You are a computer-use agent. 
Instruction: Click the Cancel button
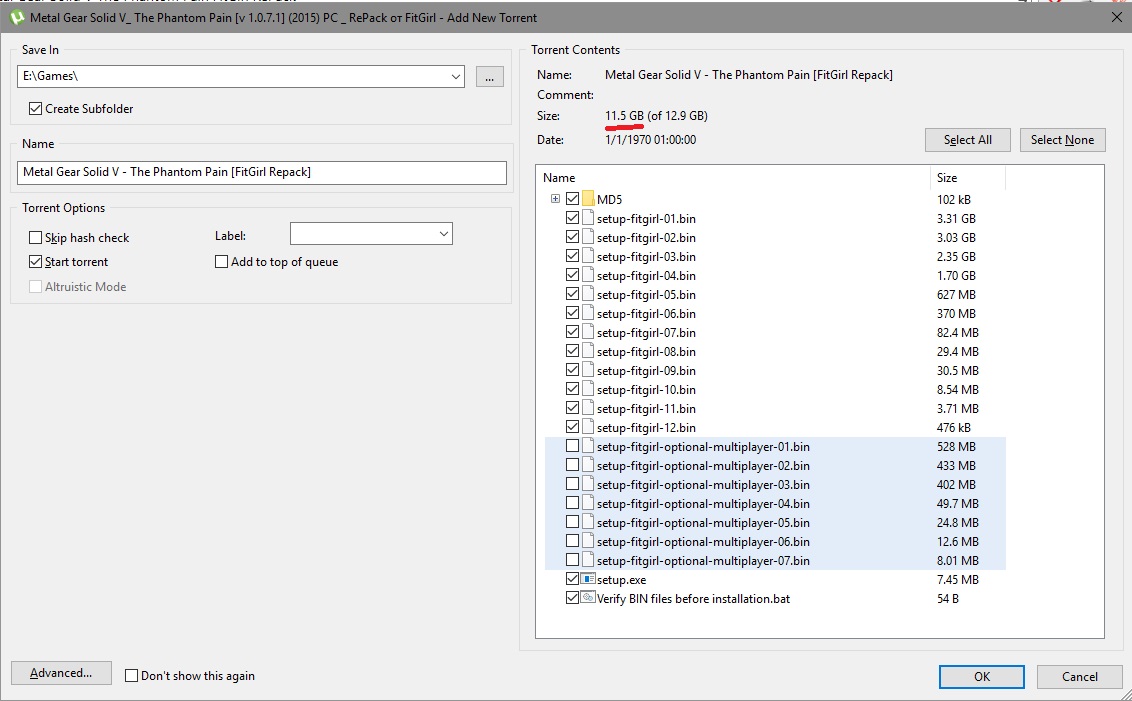tap(1080, 676)
